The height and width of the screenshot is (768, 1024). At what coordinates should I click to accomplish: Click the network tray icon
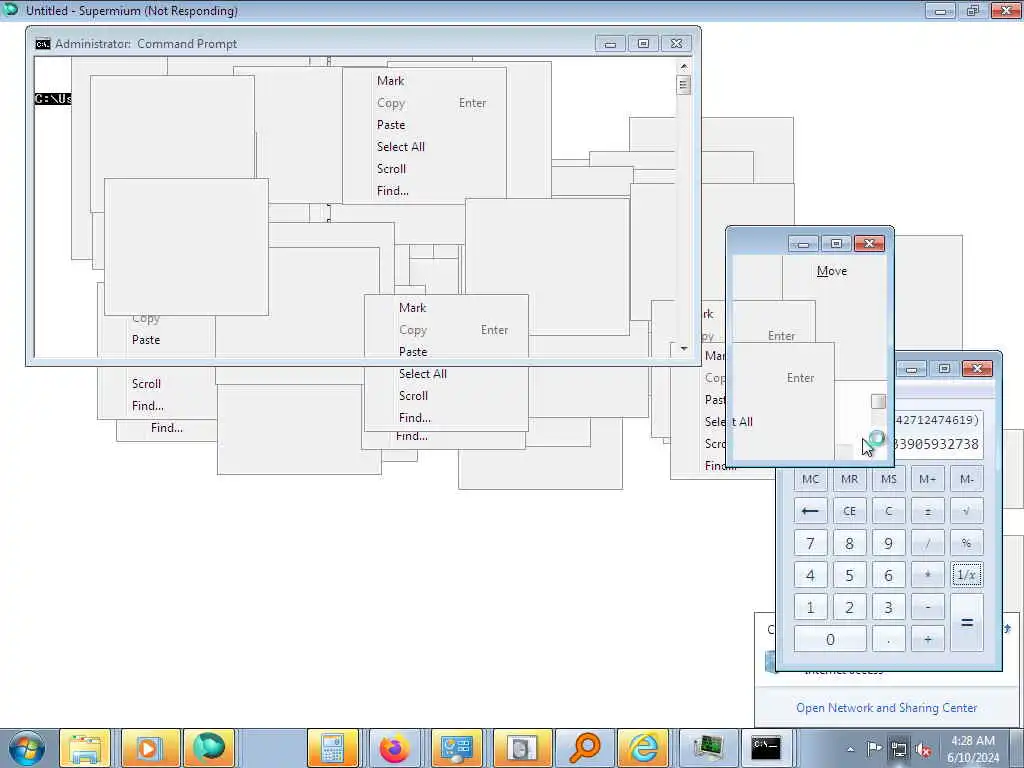899,748
